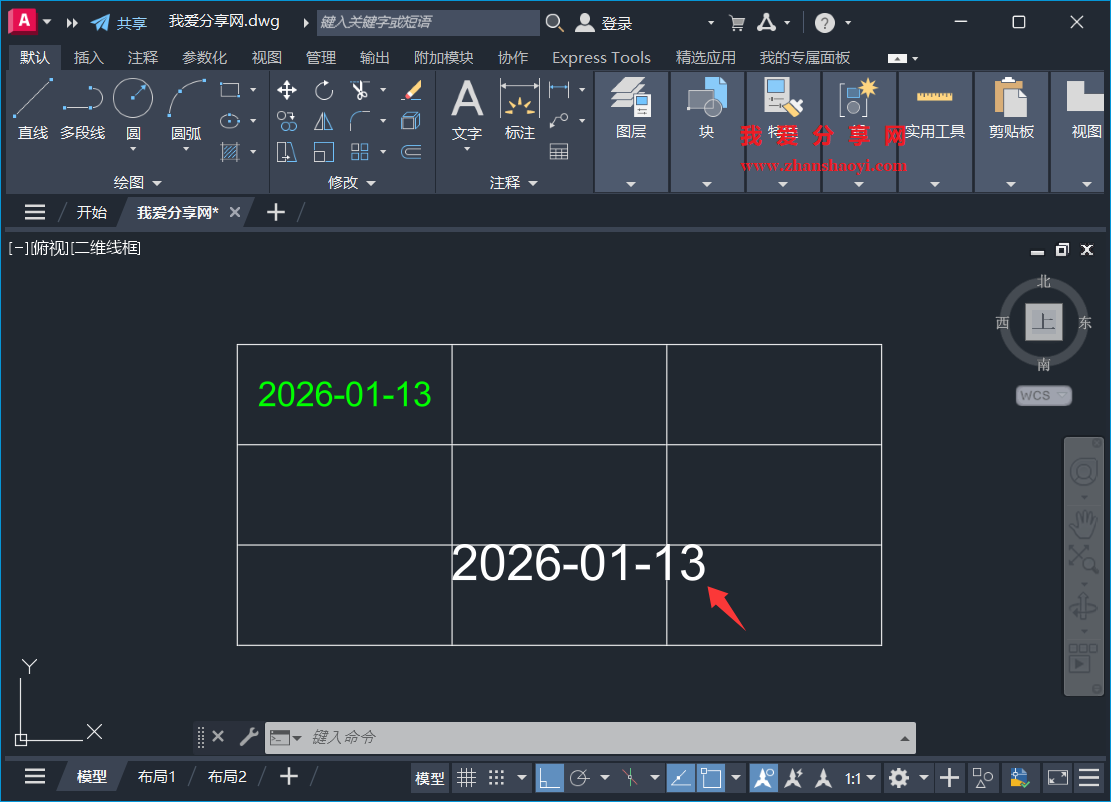Image resolution: width=1111 pixels, height=802 pixels.
Task: Switch to the 插入 ribbon tab
Action: 89,57
